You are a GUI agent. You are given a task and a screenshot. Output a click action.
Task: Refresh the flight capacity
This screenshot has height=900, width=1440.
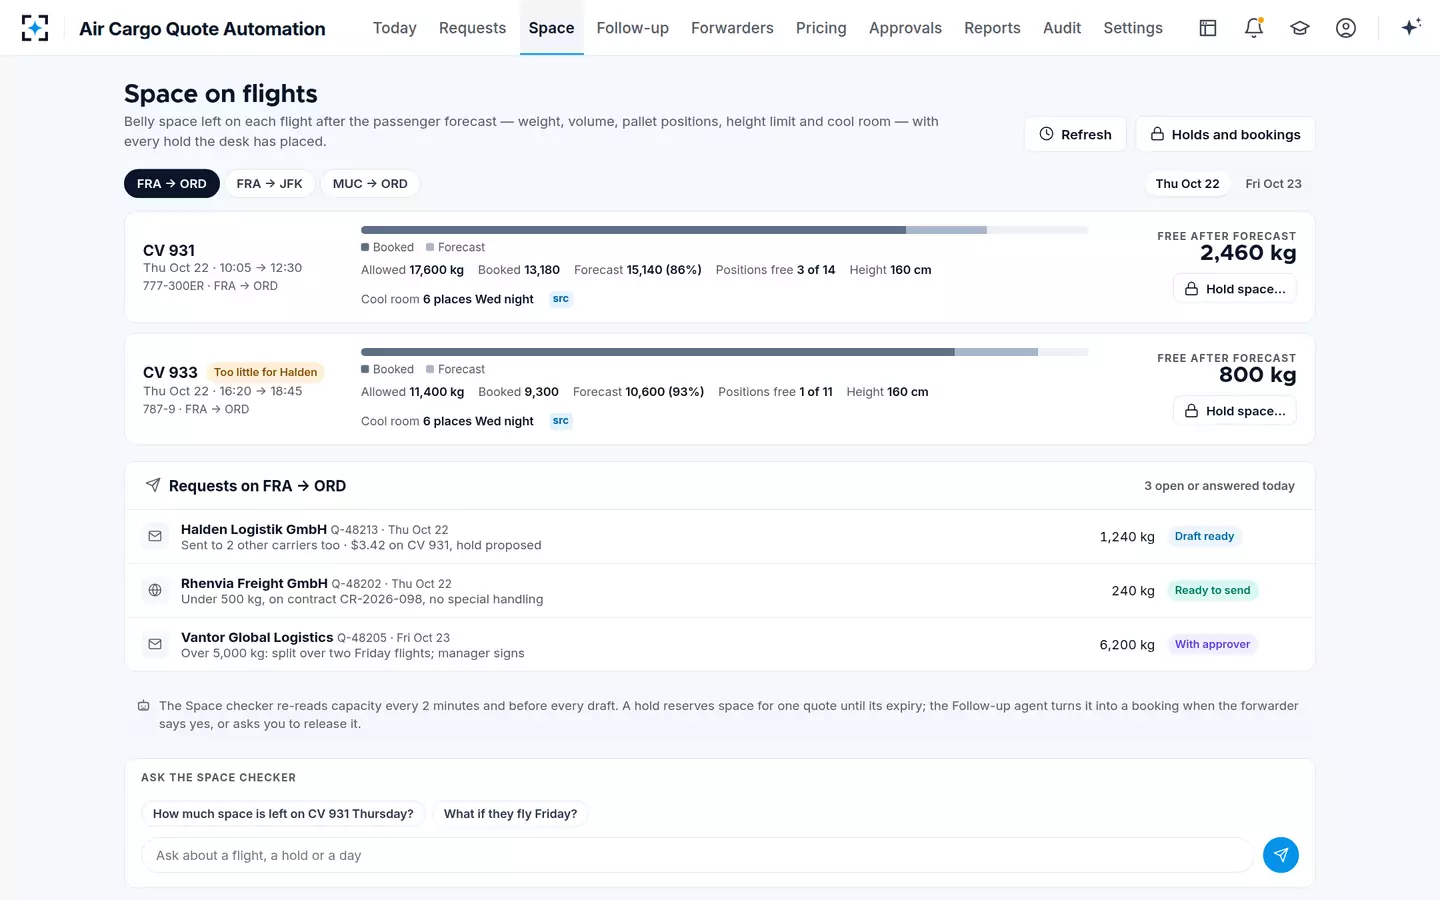click(x=1076, y=134)
